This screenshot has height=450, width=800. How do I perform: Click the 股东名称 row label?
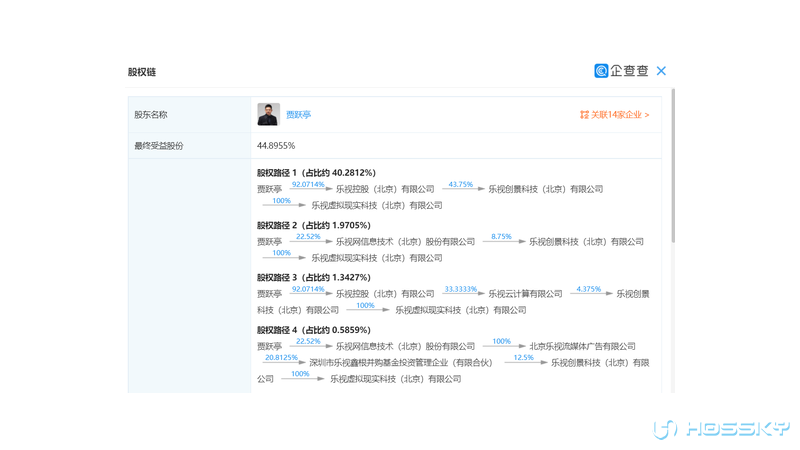pos(151,115)
